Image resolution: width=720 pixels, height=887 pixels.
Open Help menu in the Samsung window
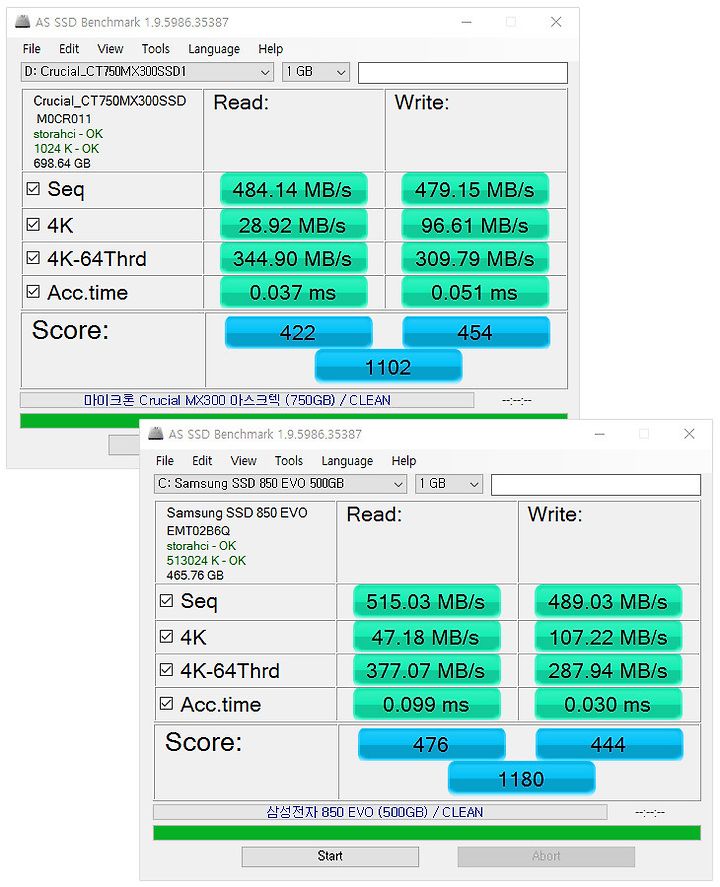pyautogui.click(x=403, y=460)
